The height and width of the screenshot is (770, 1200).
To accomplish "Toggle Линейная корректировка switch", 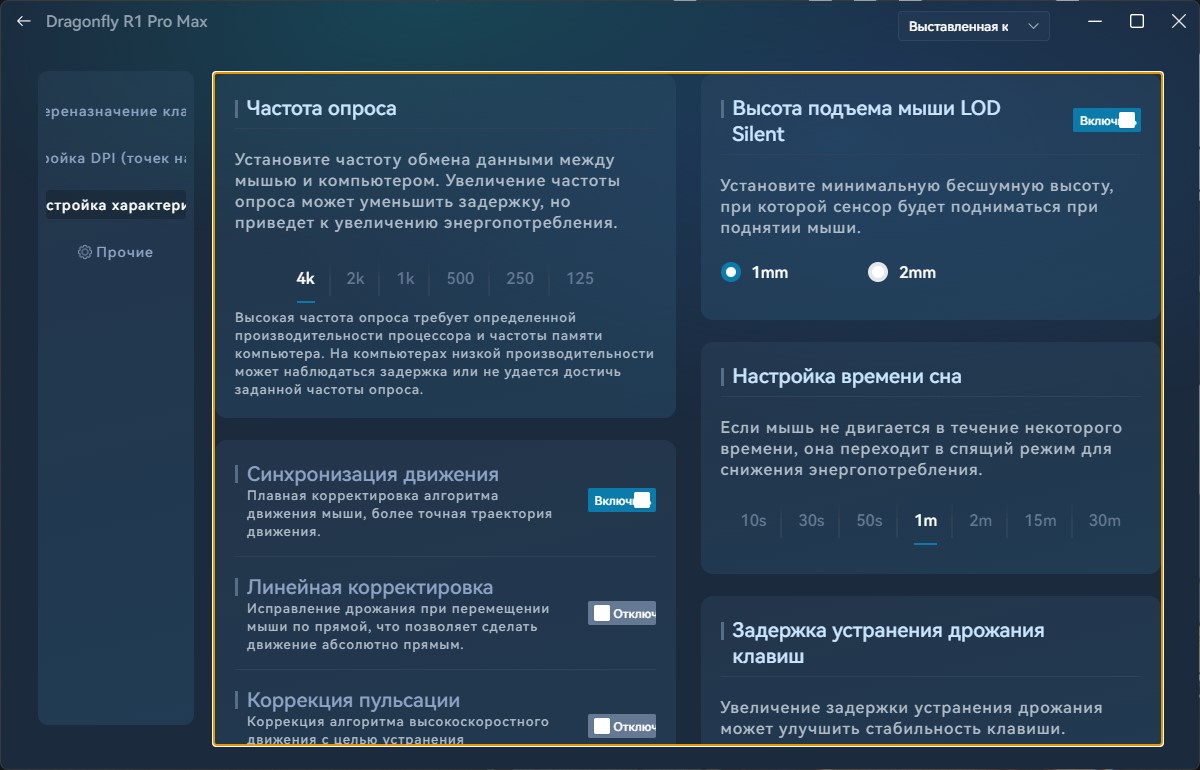I will click(x=622, y=613).
